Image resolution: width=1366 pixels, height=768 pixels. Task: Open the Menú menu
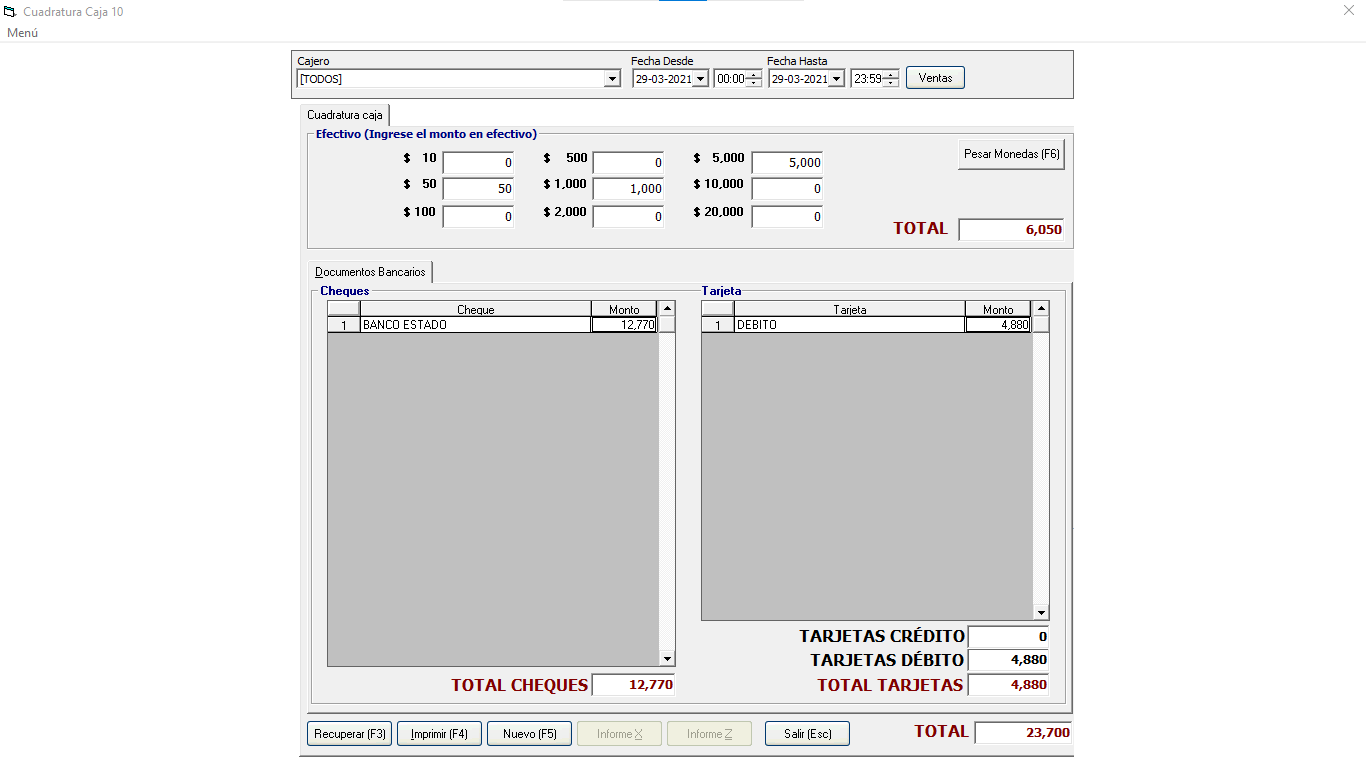point(22,33)
